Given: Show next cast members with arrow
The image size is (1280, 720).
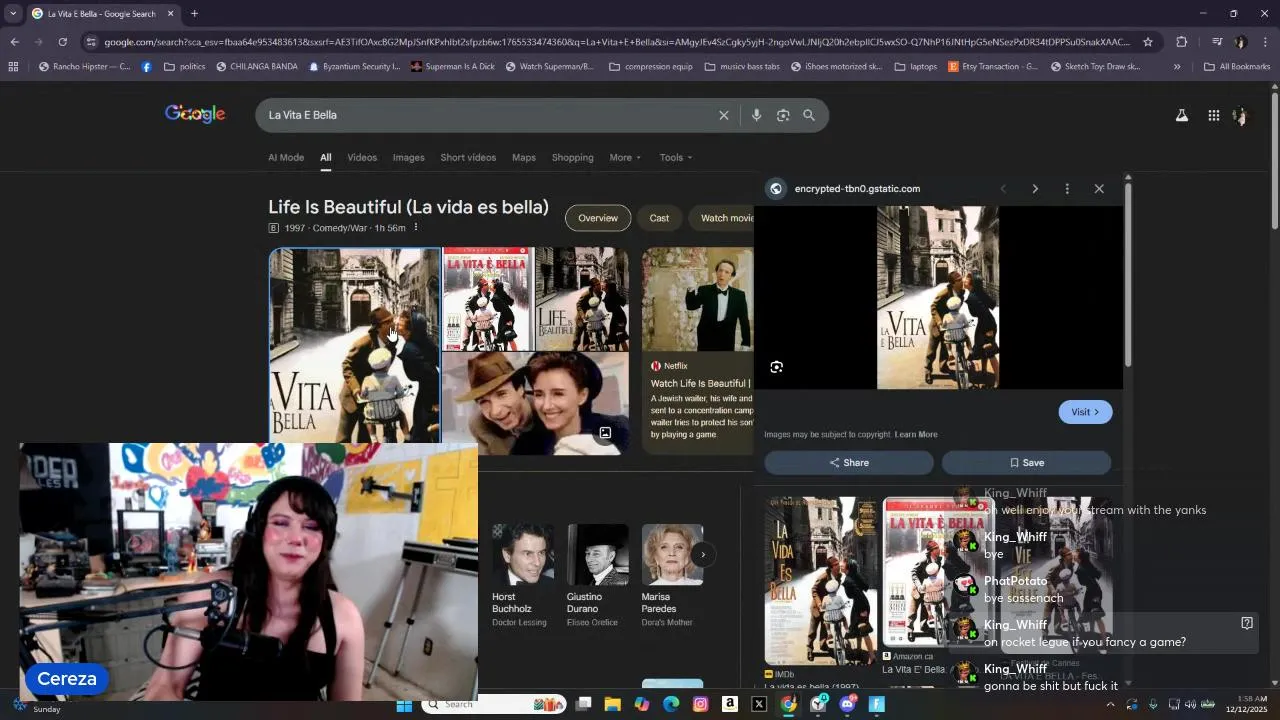Looking at the screenshot, I should pyautogui.click(x=703, y=554).
